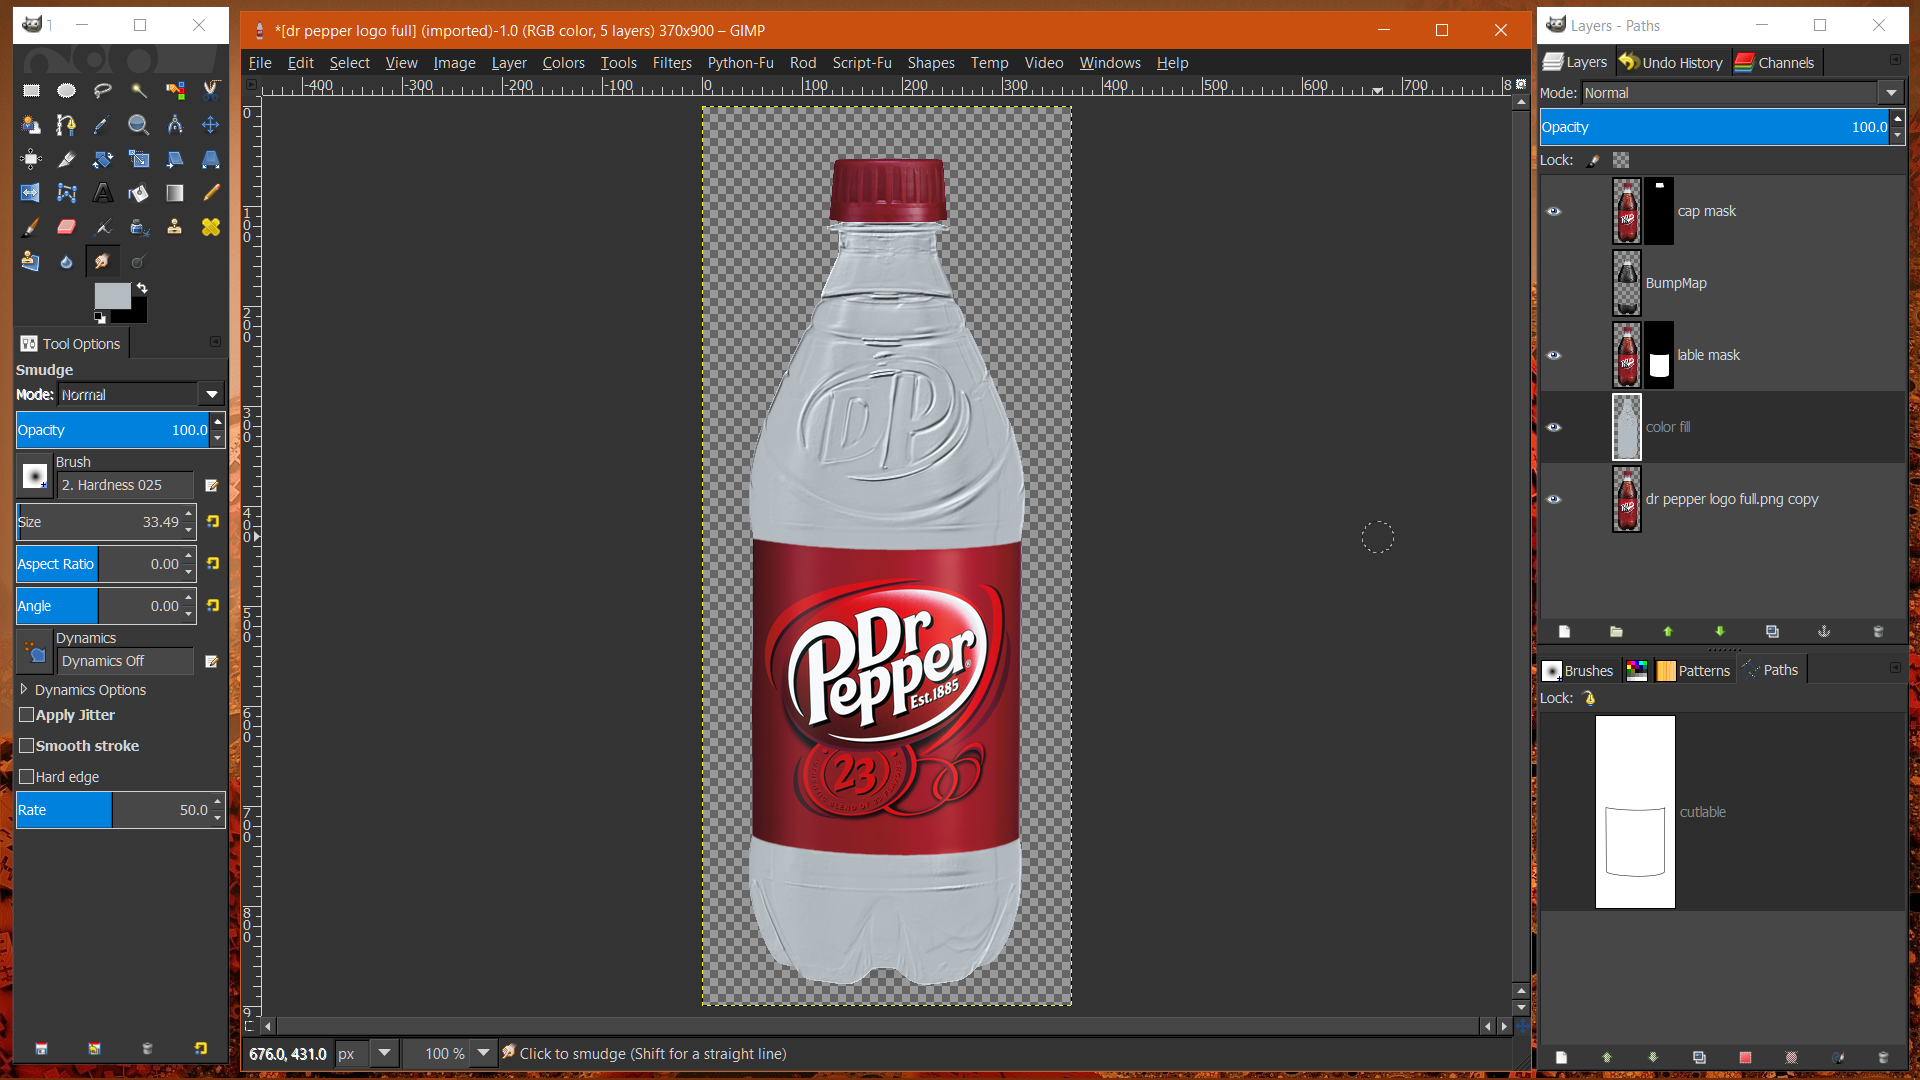The image size is (1920, 1080).
Task: Expand the Dynamics Options section
Action: click(24, 690)
